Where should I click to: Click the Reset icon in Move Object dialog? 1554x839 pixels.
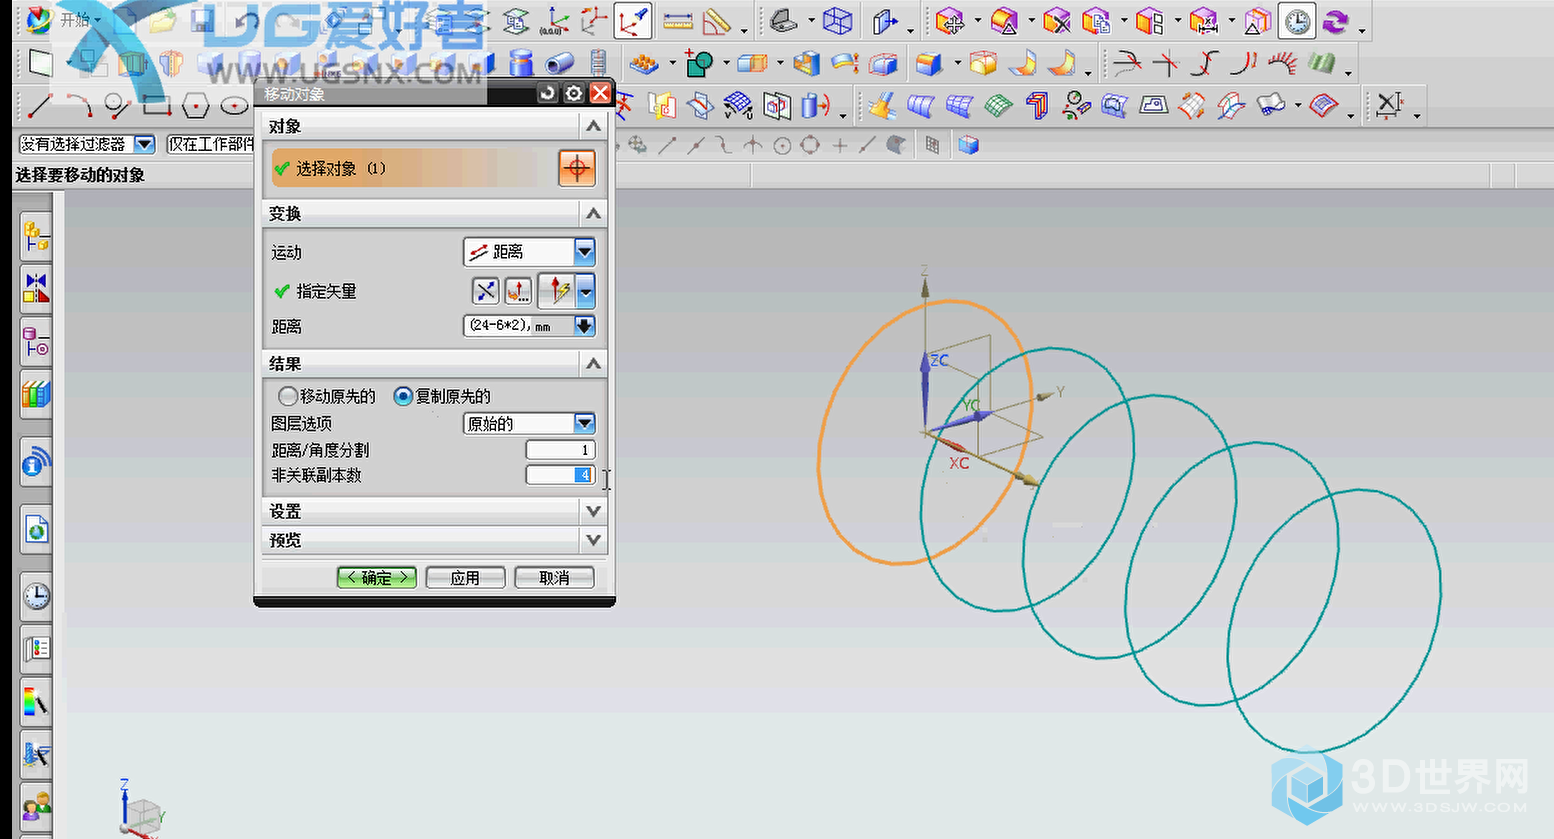pyautogui.click(x=547, y=93)
